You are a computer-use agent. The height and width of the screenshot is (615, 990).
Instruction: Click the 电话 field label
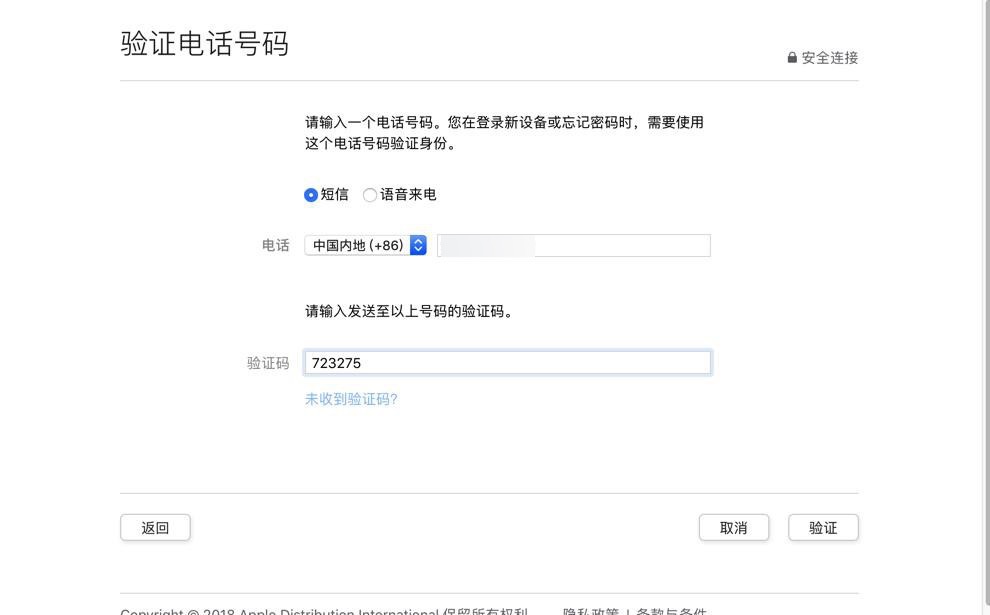275,245
